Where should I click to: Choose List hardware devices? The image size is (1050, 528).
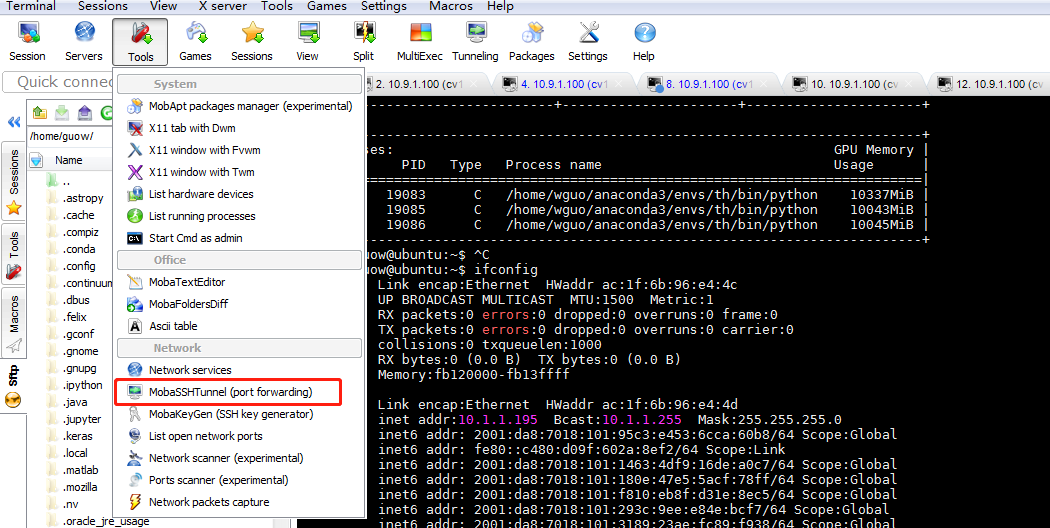(x=240, y=194)
